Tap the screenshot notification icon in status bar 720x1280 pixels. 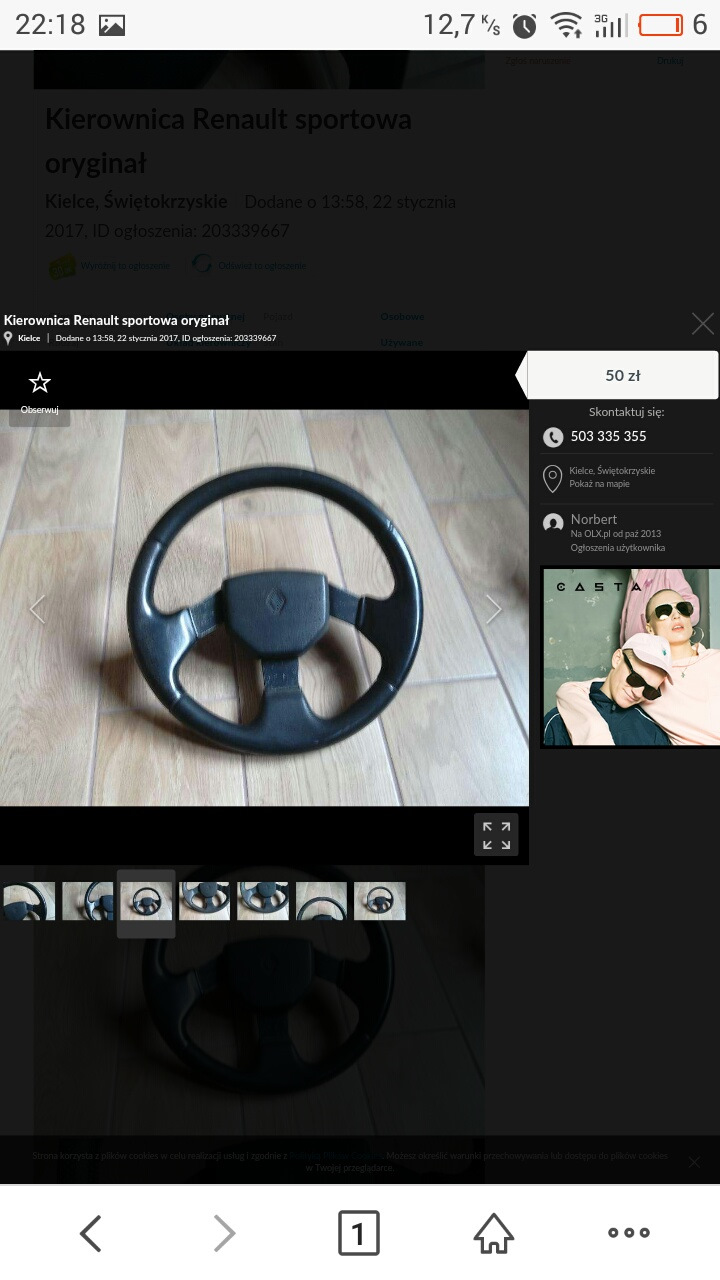point(112,26)
